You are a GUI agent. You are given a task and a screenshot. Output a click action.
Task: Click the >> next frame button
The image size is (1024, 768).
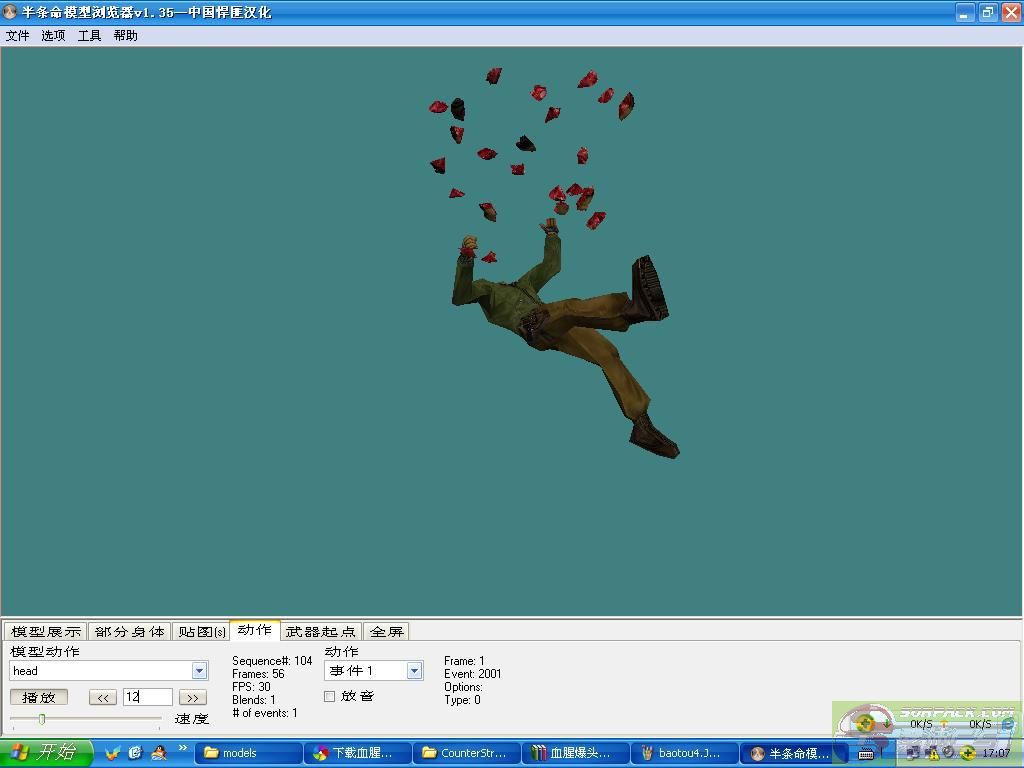193,697
